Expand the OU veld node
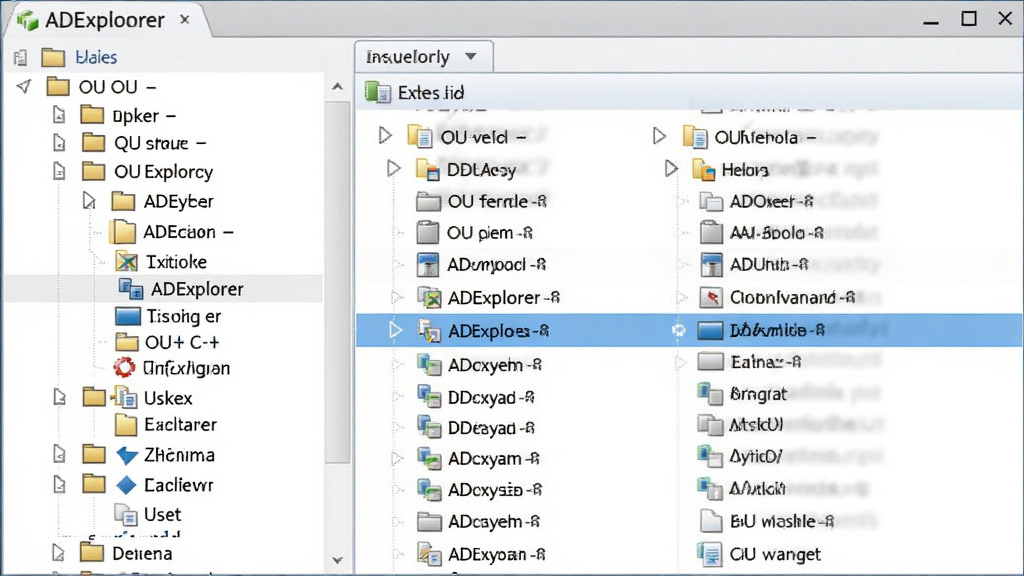 [x=385, y=136]
